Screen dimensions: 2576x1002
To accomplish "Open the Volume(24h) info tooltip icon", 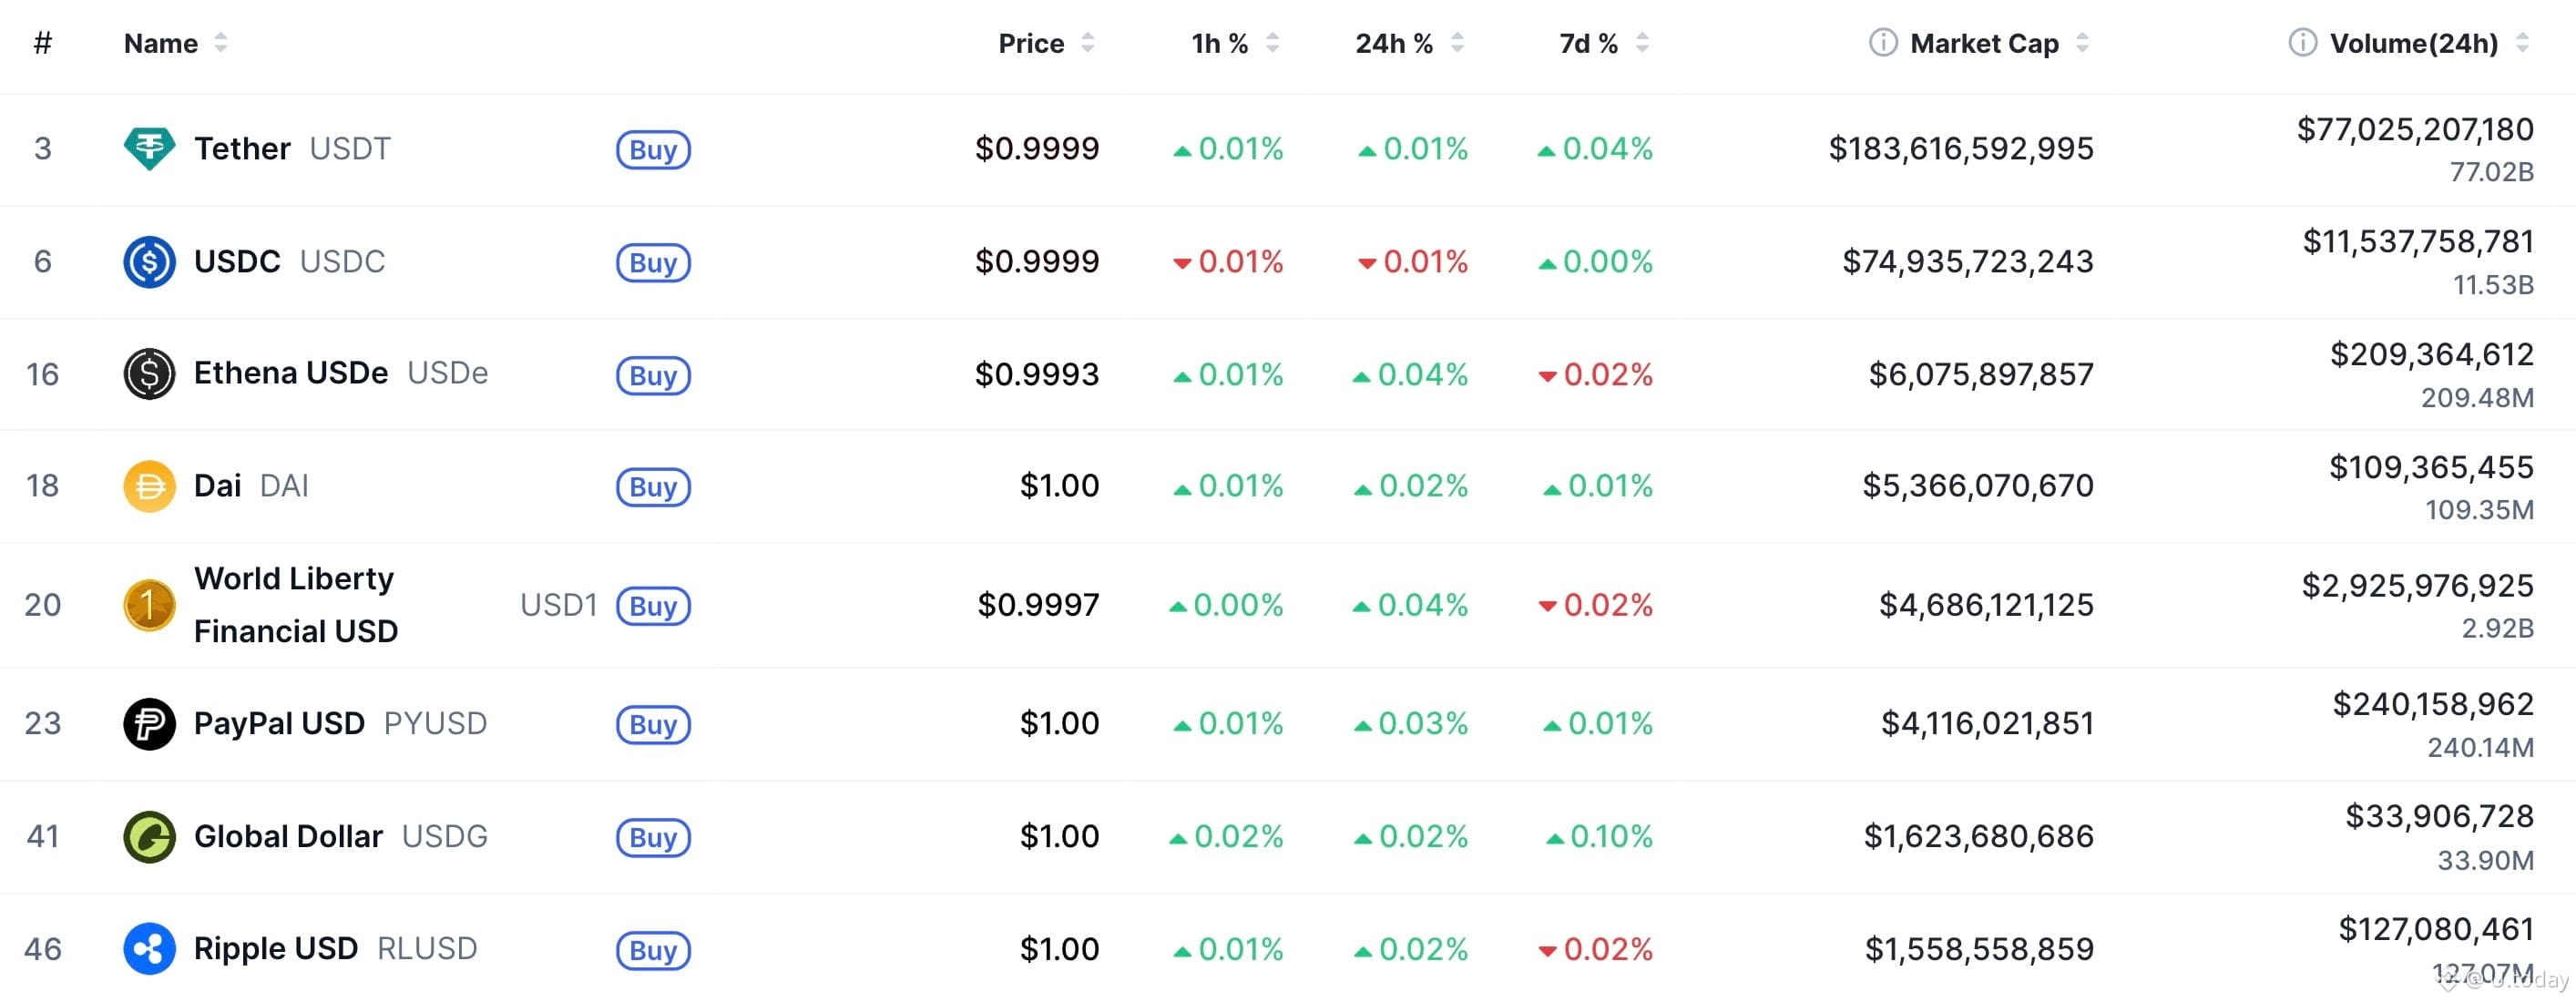I will point(2302,43).
